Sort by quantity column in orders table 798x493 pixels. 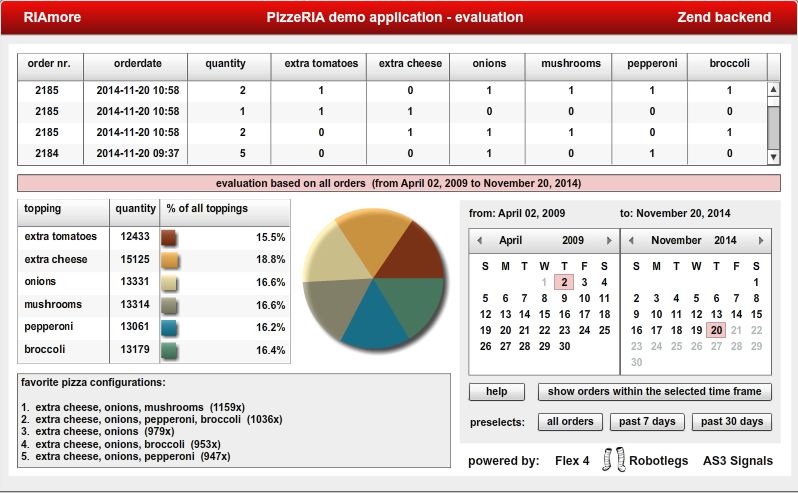[229, 67]
